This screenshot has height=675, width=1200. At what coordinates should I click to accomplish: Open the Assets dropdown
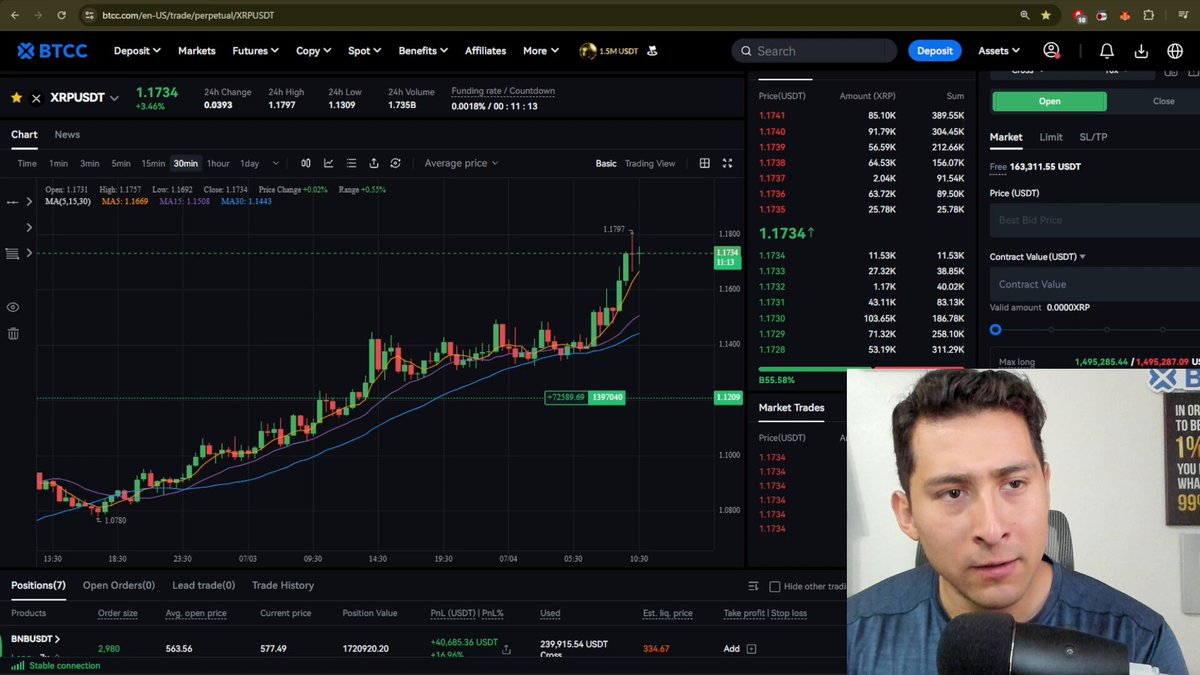(999, 51)
